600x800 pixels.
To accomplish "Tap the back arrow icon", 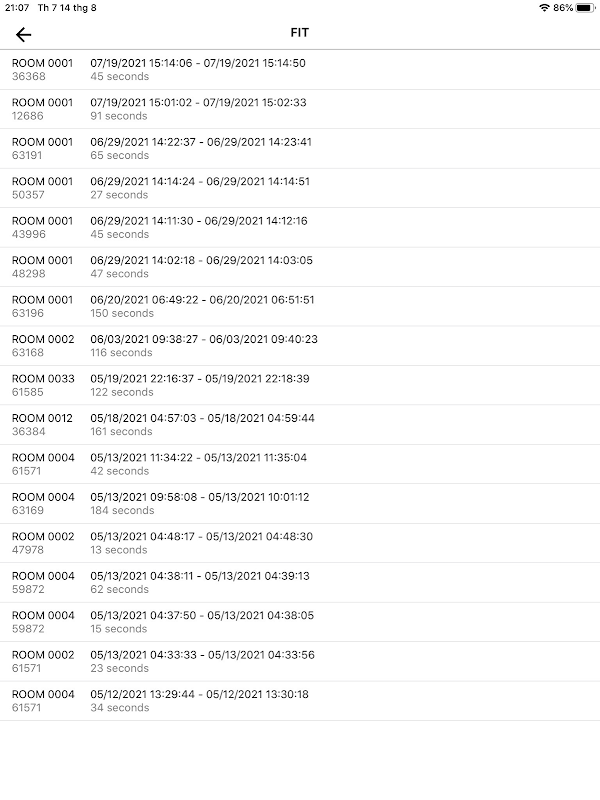I will 23,34.
